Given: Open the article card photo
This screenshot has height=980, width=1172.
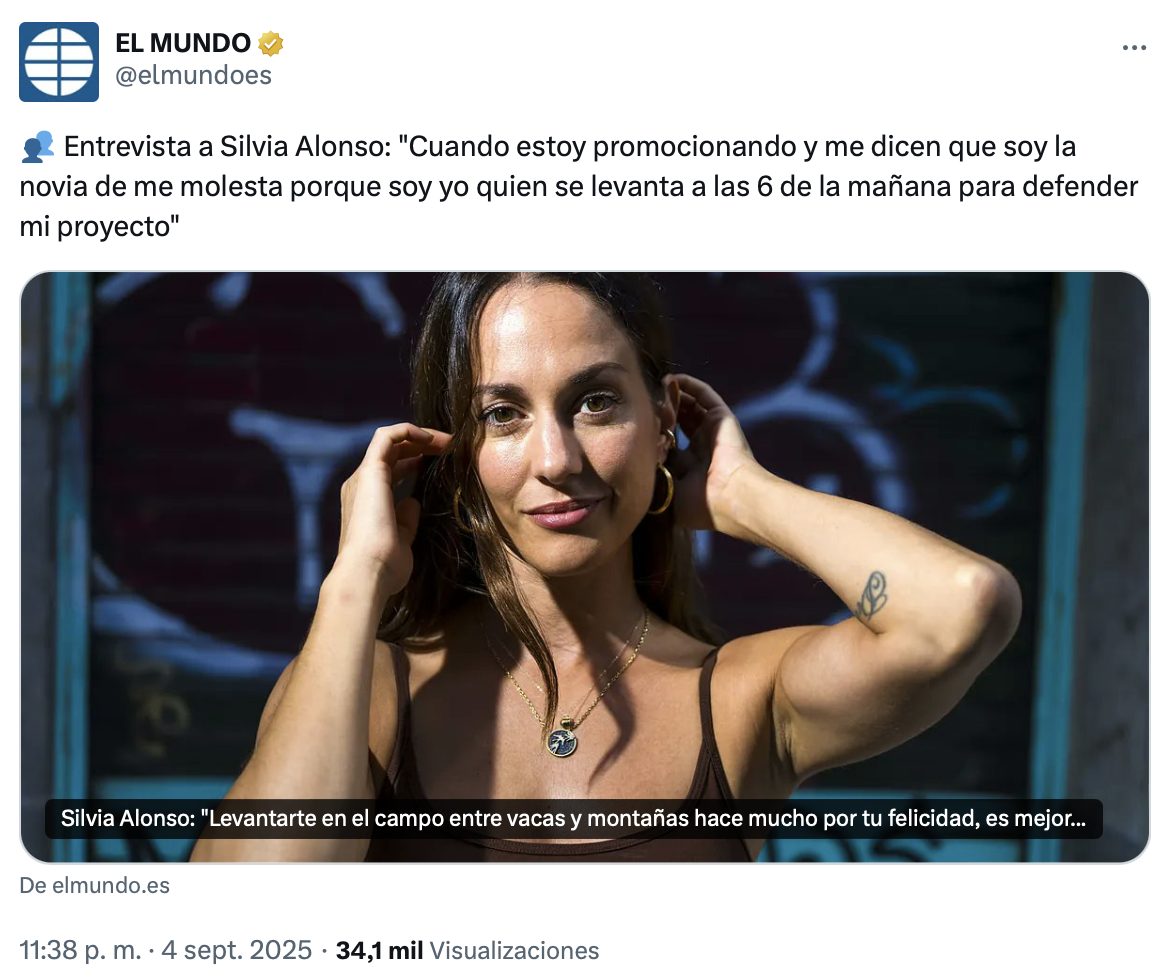Looking at the screenshot, I should (x=585, y=567).
